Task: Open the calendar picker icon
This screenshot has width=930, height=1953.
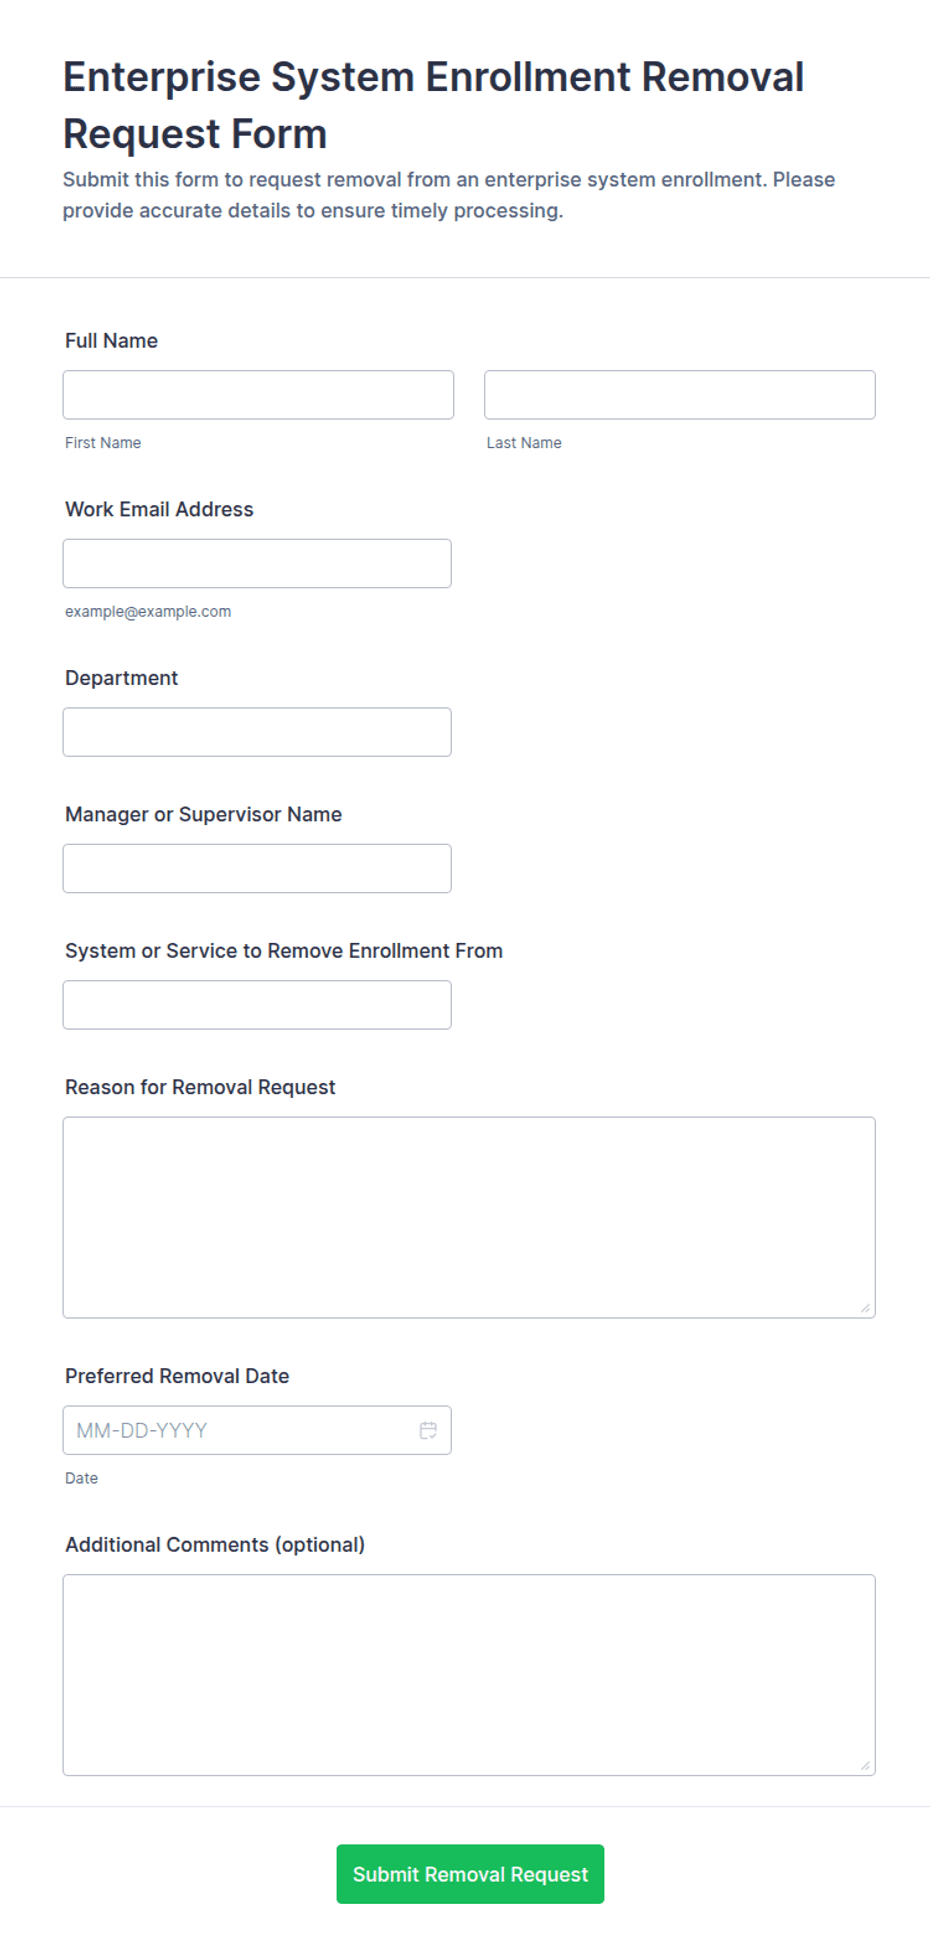Action: coord(428,1430)
